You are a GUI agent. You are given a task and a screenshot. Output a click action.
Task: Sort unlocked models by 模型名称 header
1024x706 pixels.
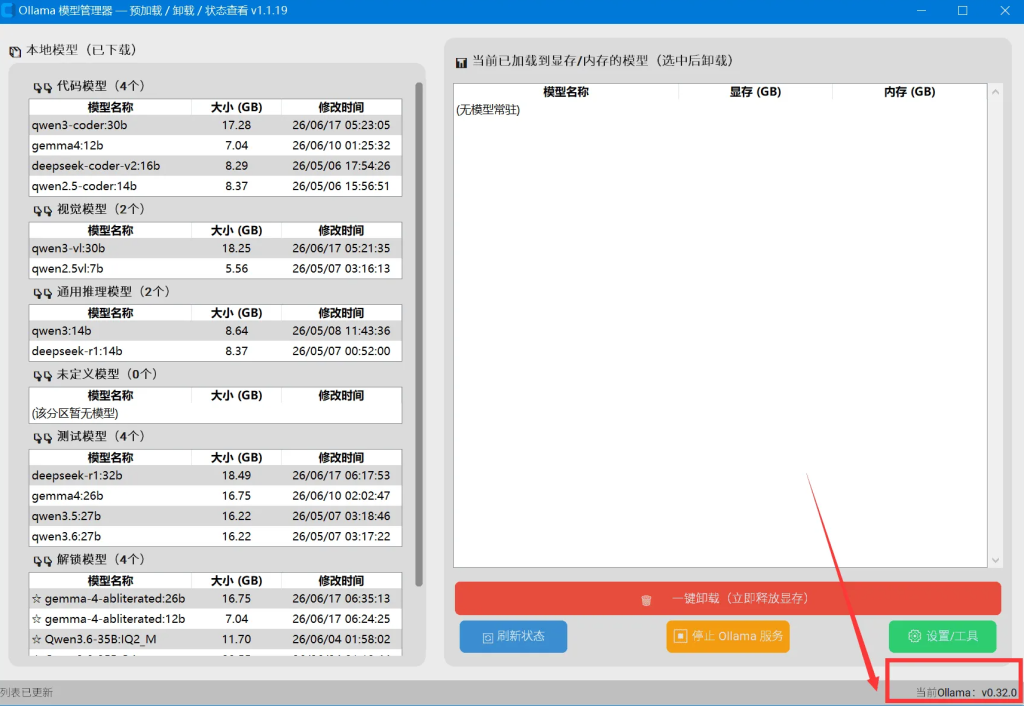tap(110, 582)
